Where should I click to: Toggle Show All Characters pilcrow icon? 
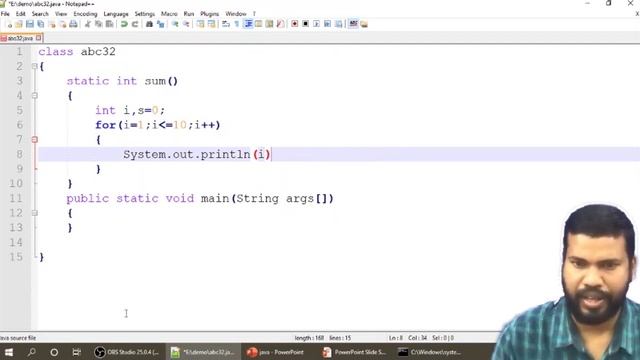point(237,24)
